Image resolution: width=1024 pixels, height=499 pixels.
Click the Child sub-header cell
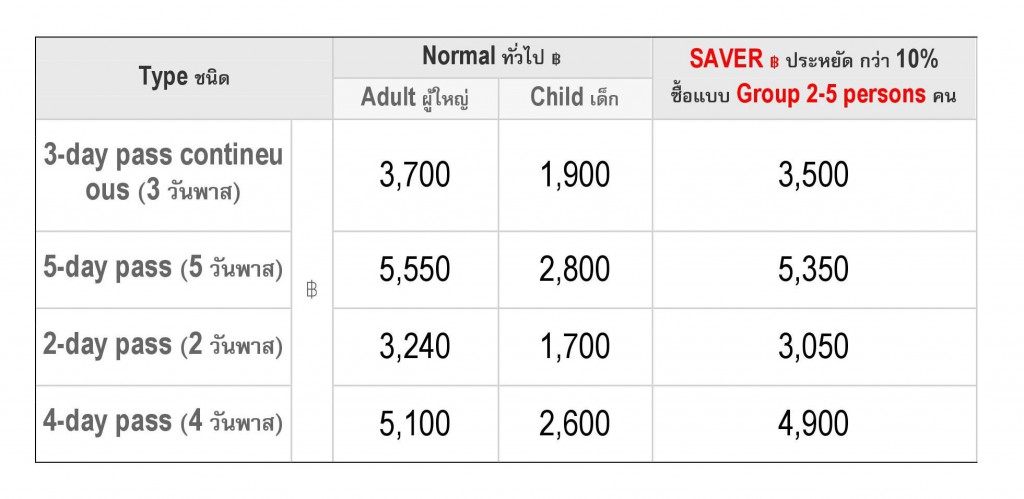575,99
